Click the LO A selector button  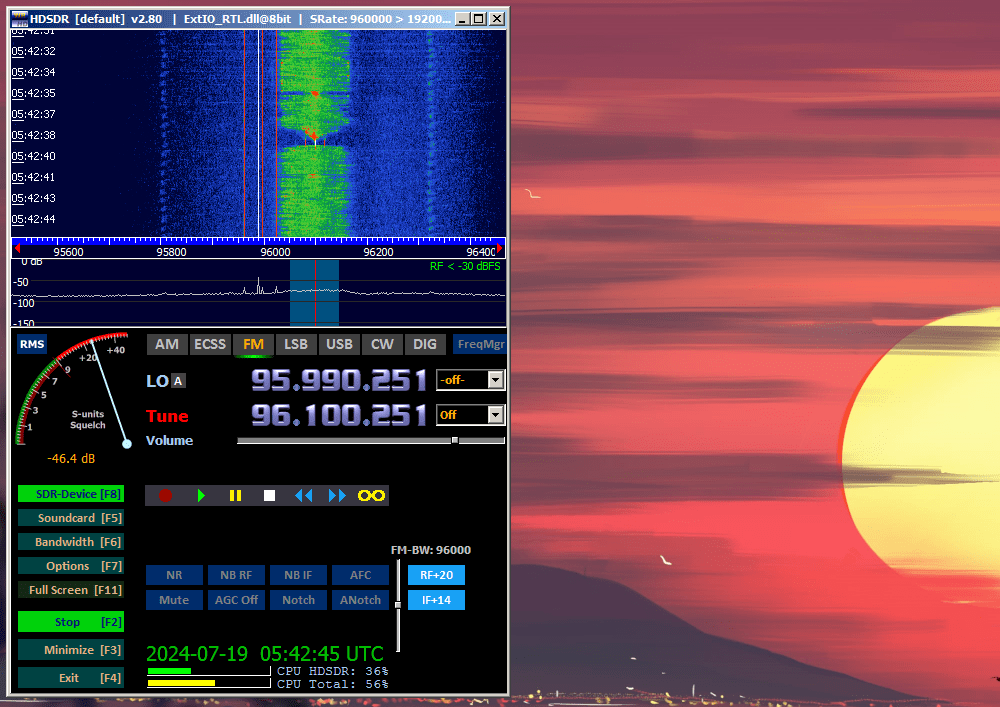point(178,381)
